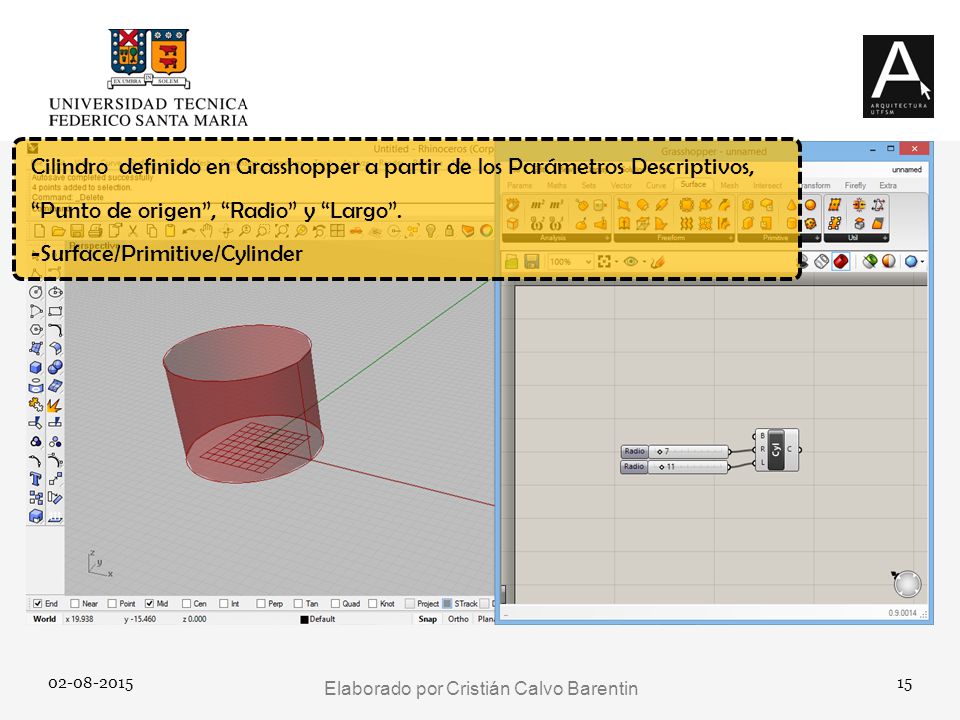The width and height of the screenshot is (960, 720).
Task: Select the Fillet curves tool
Action: [55, 329]
